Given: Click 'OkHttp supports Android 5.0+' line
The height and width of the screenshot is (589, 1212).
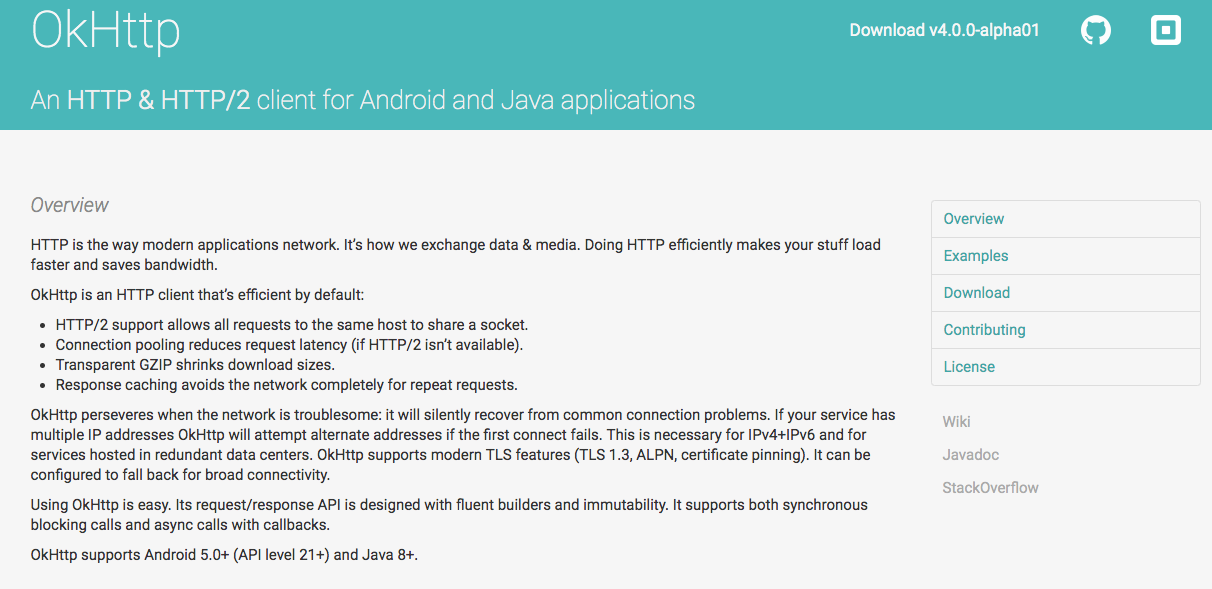Looking at the screenshot, I should click(x=224, y=554).
